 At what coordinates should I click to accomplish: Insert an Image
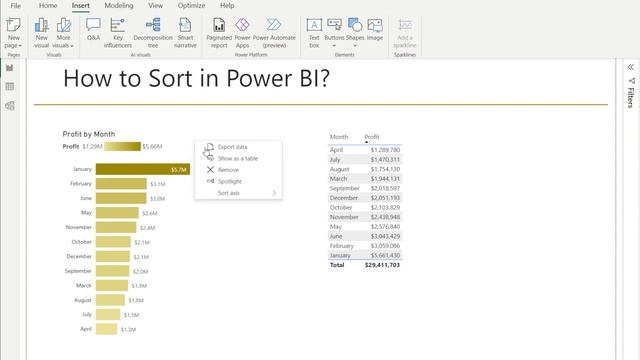[375, 29]
